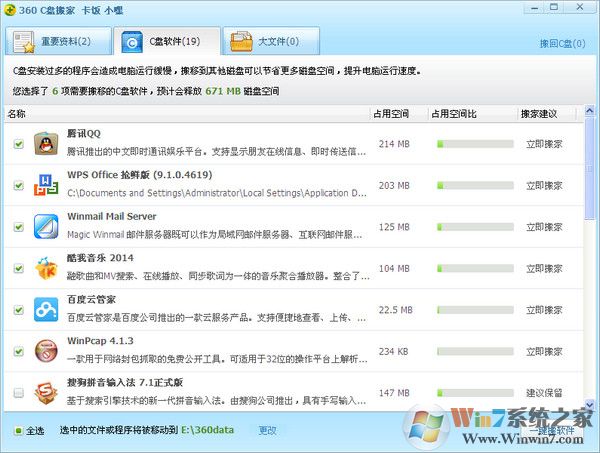Uncheck the WinPcap 4.1.3 checkbox
This screenshot has width=600, height=453.
(18, 351)
